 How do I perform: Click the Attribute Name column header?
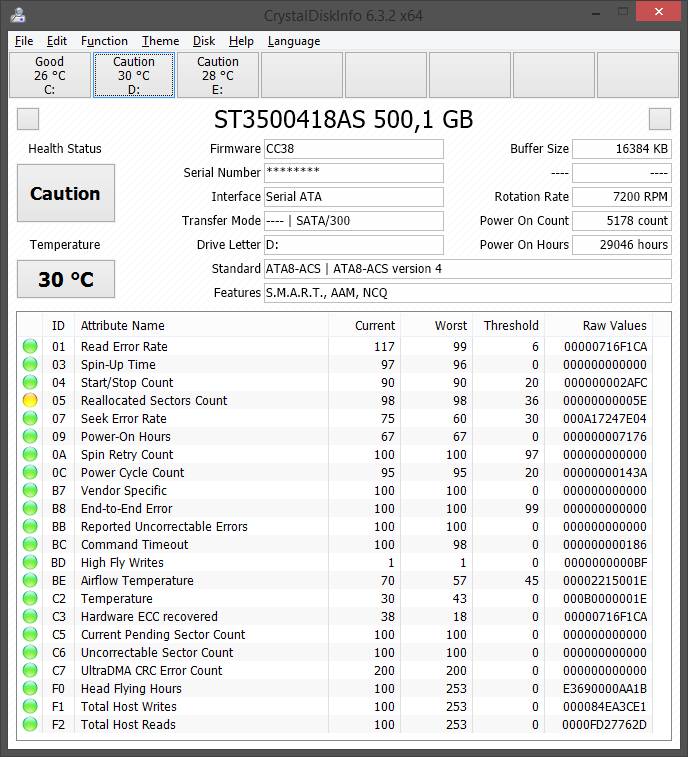tap(201, 325)
